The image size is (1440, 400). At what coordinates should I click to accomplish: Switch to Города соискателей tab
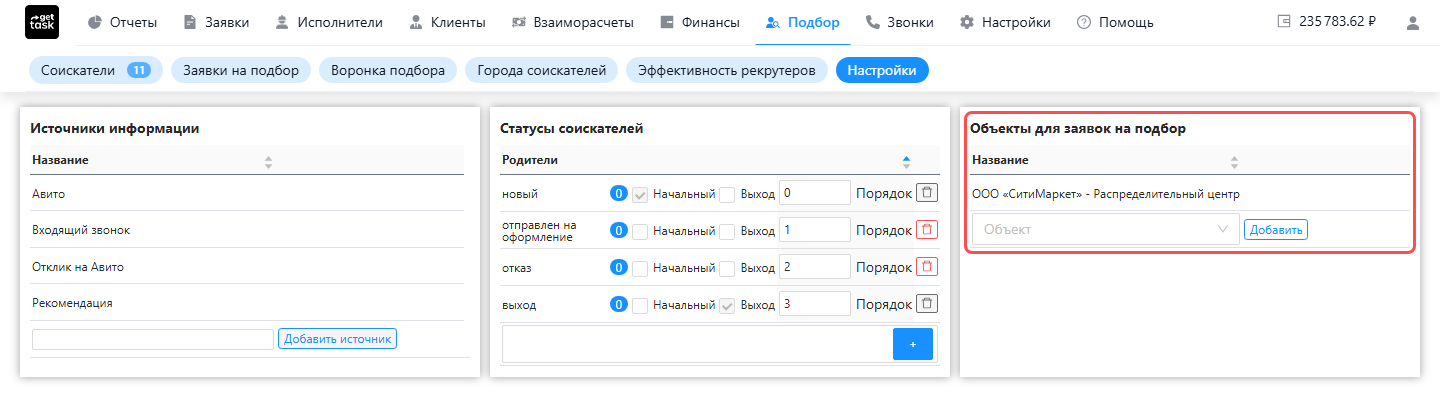tap(541, 70)
